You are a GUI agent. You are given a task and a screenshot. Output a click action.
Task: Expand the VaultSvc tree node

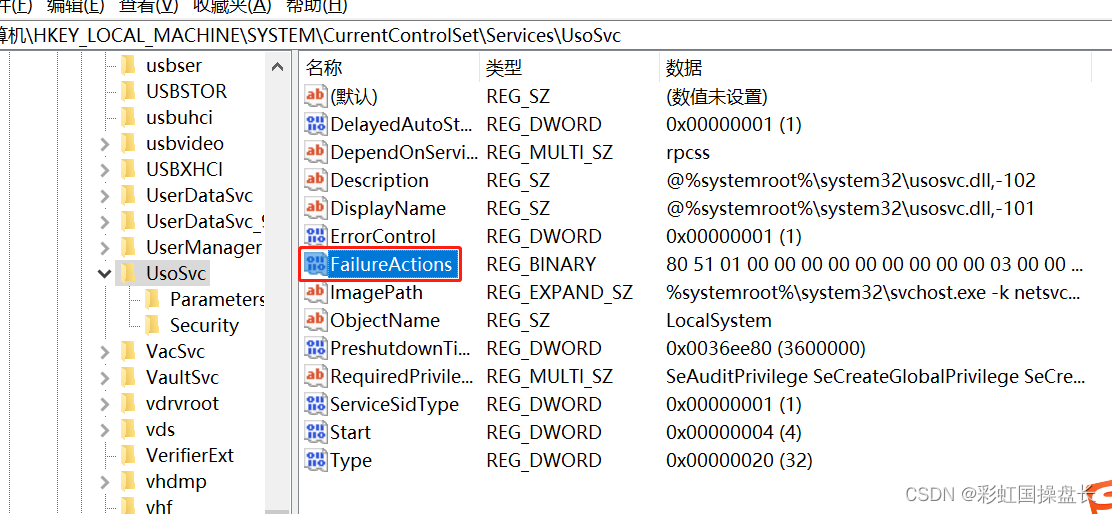(x=105, y=378)
